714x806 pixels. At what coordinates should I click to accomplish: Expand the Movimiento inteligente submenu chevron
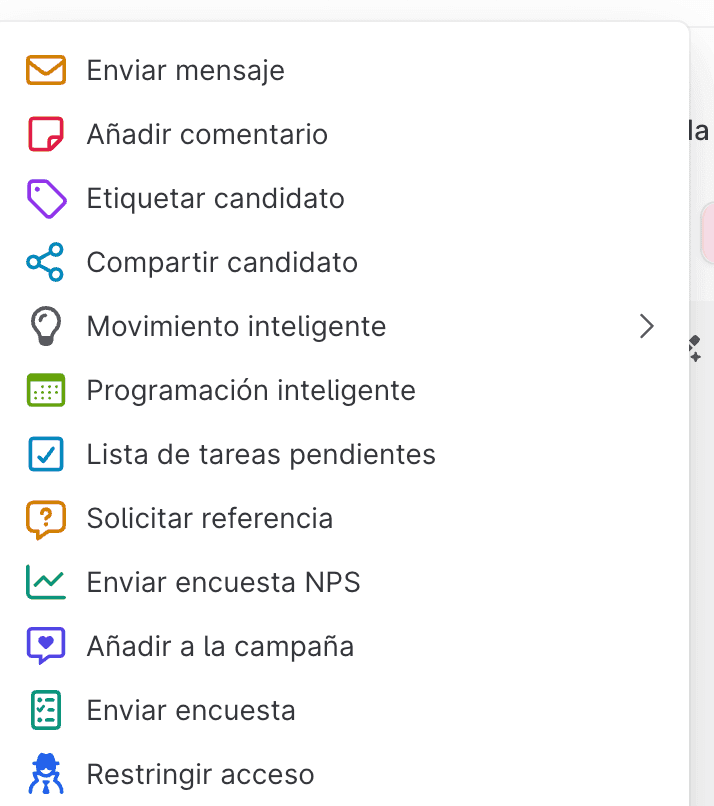point(647,326)
